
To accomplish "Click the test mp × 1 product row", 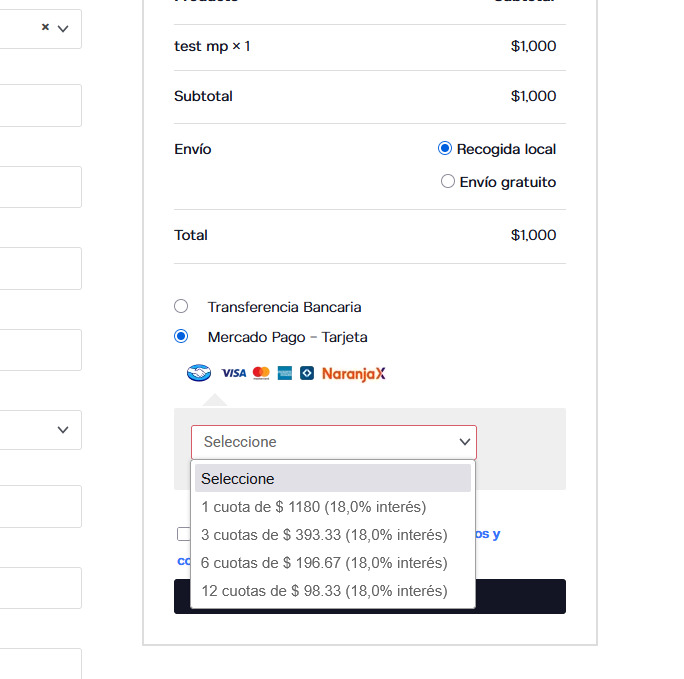I will coord(370,46).
